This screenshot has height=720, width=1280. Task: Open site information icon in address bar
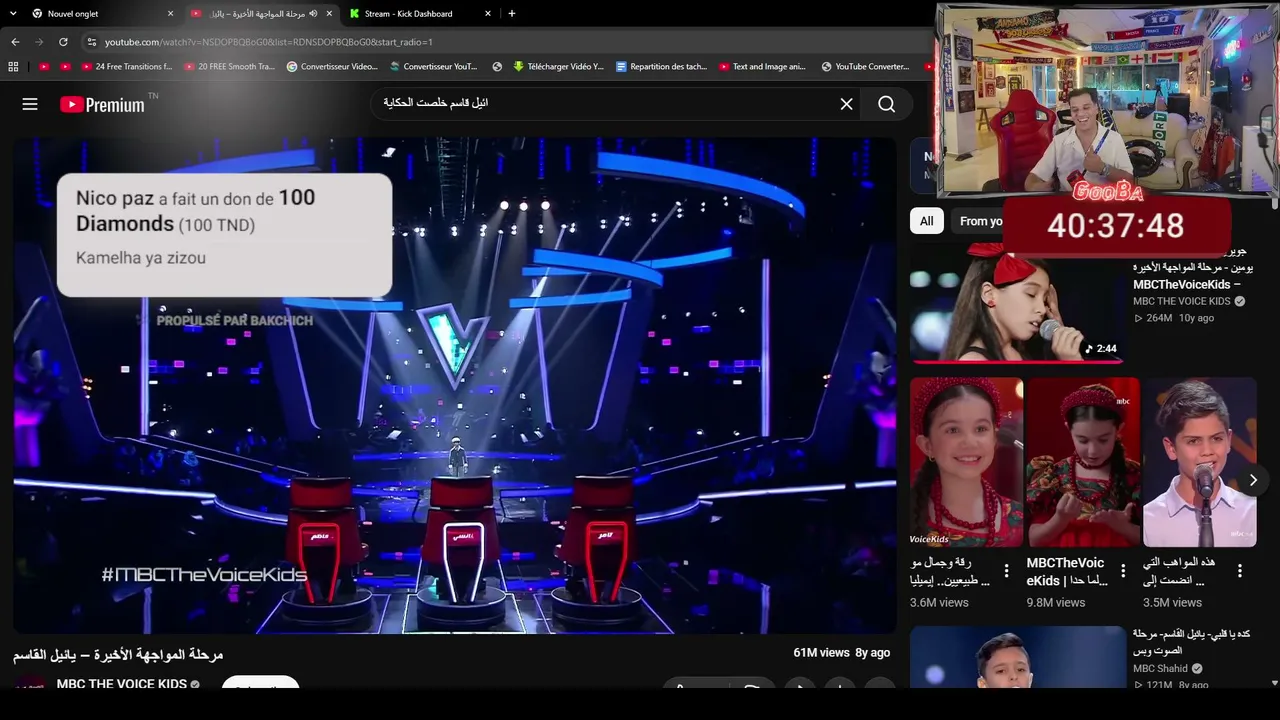pyautogui.click(x=92, y=42)
